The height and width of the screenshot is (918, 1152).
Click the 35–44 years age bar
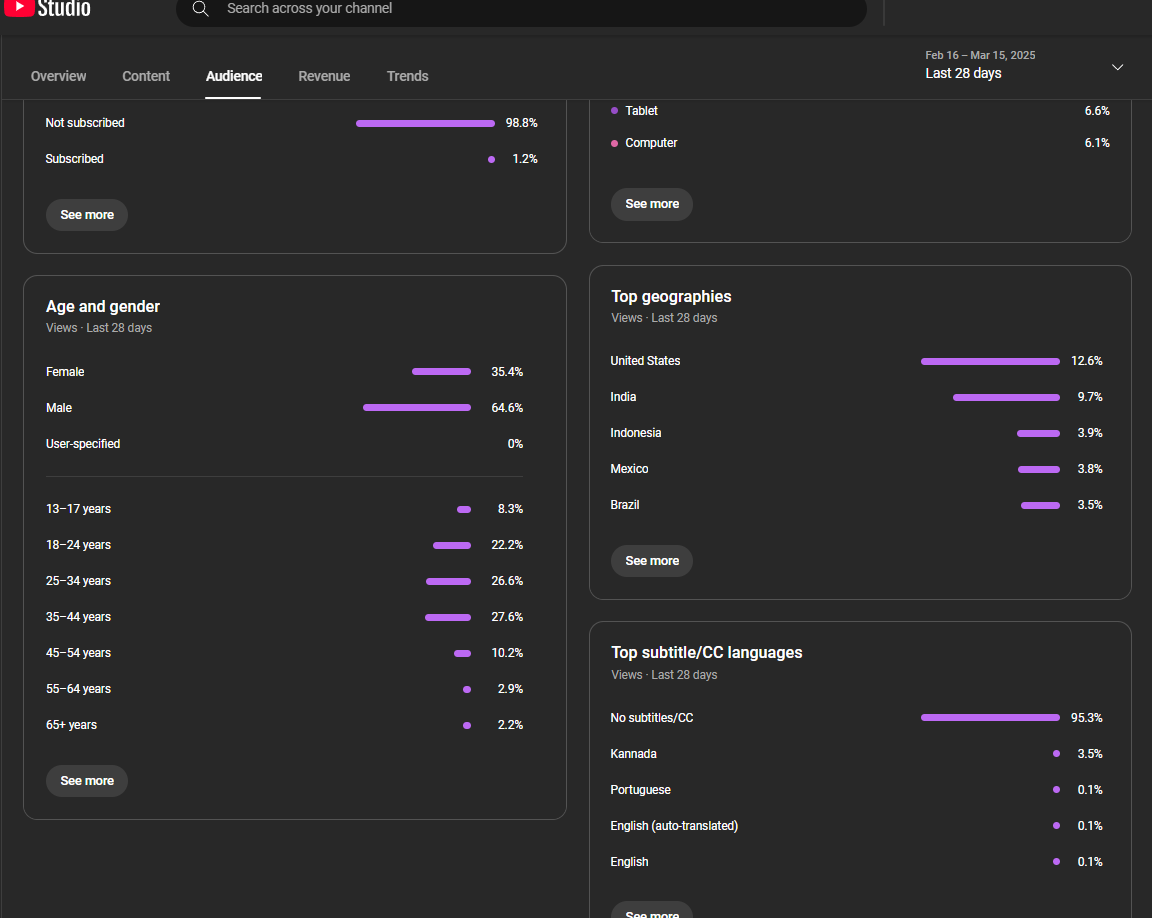447,617
